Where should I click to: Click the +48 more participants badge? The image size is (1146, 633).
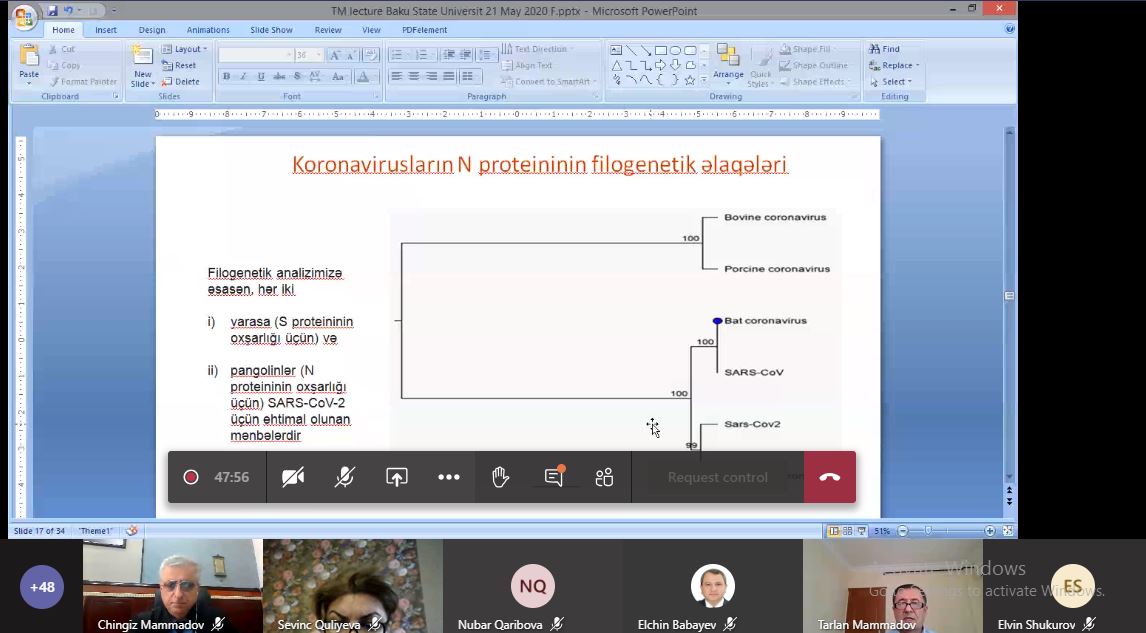click(42, 587)
